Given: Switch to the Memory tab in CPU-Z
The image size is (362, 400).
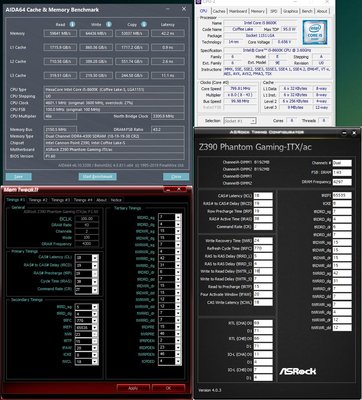Looking at the screenshot, I should click(x=258, y=11).
